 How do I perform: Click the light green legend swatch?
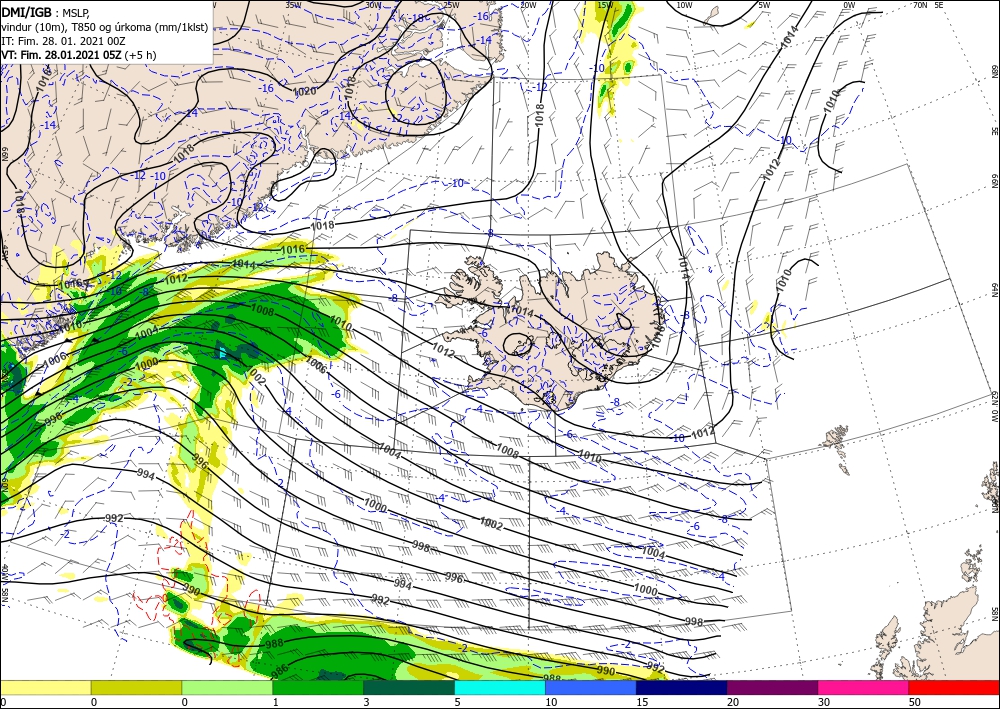coord(227,687)
